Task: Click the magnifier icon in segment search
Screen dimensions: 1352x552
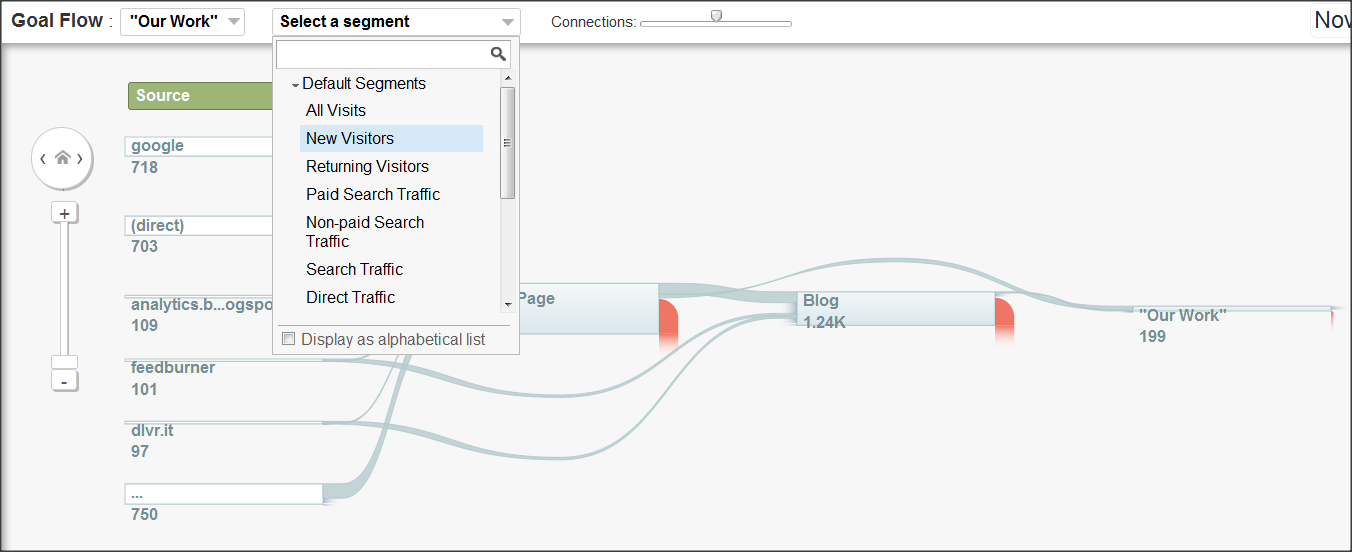Action: tap(498, 54)
